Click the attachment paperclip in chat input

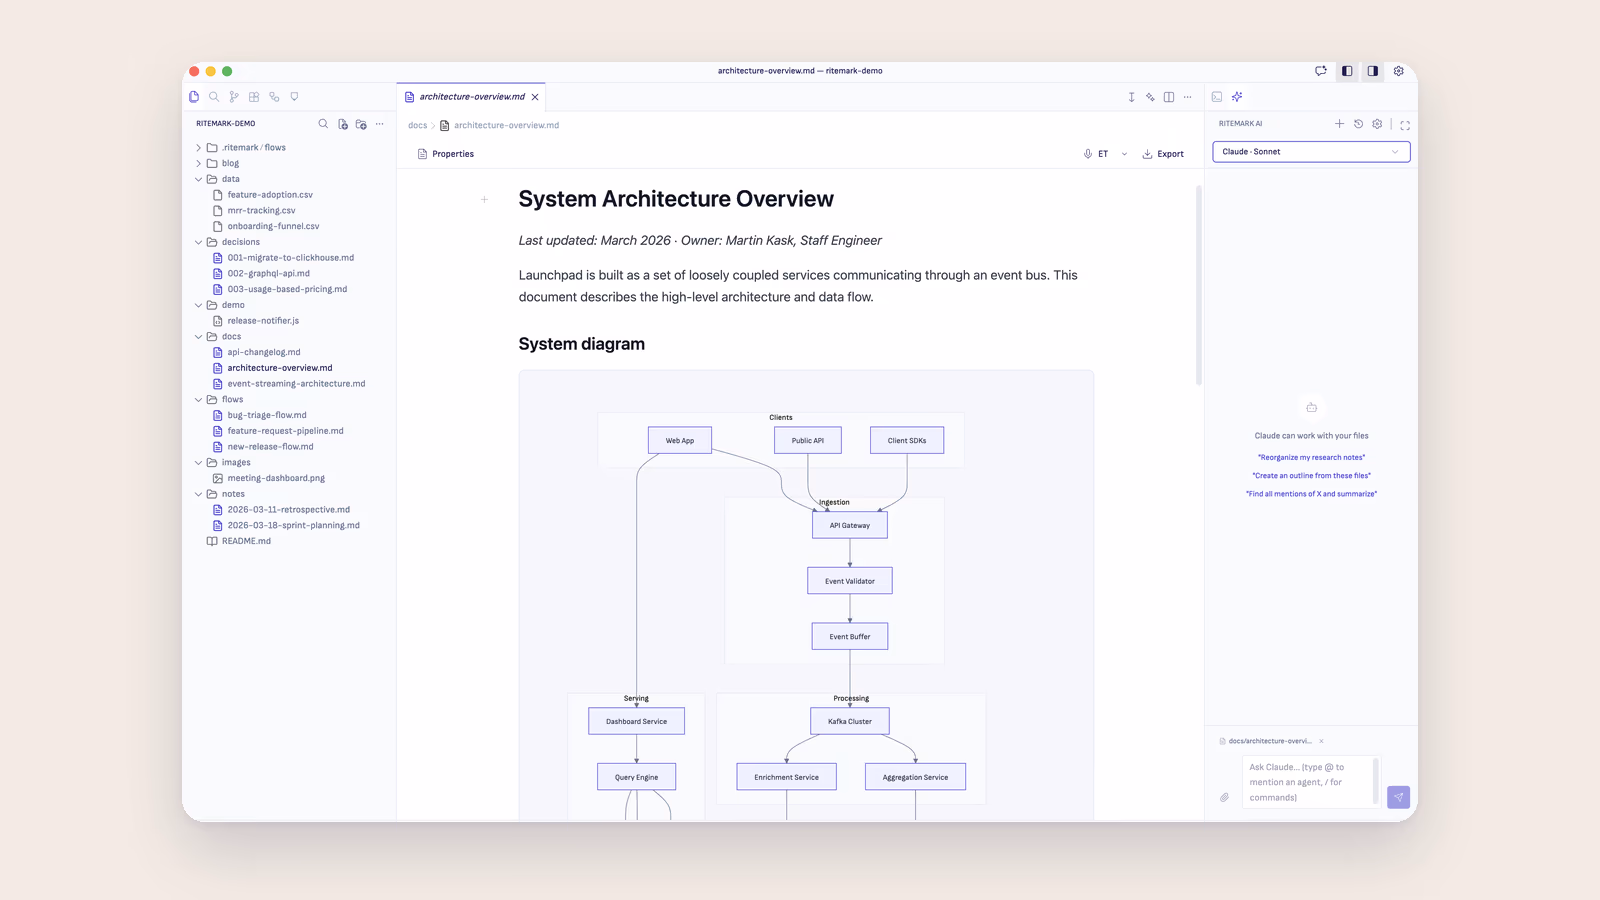pos(1224,797)
